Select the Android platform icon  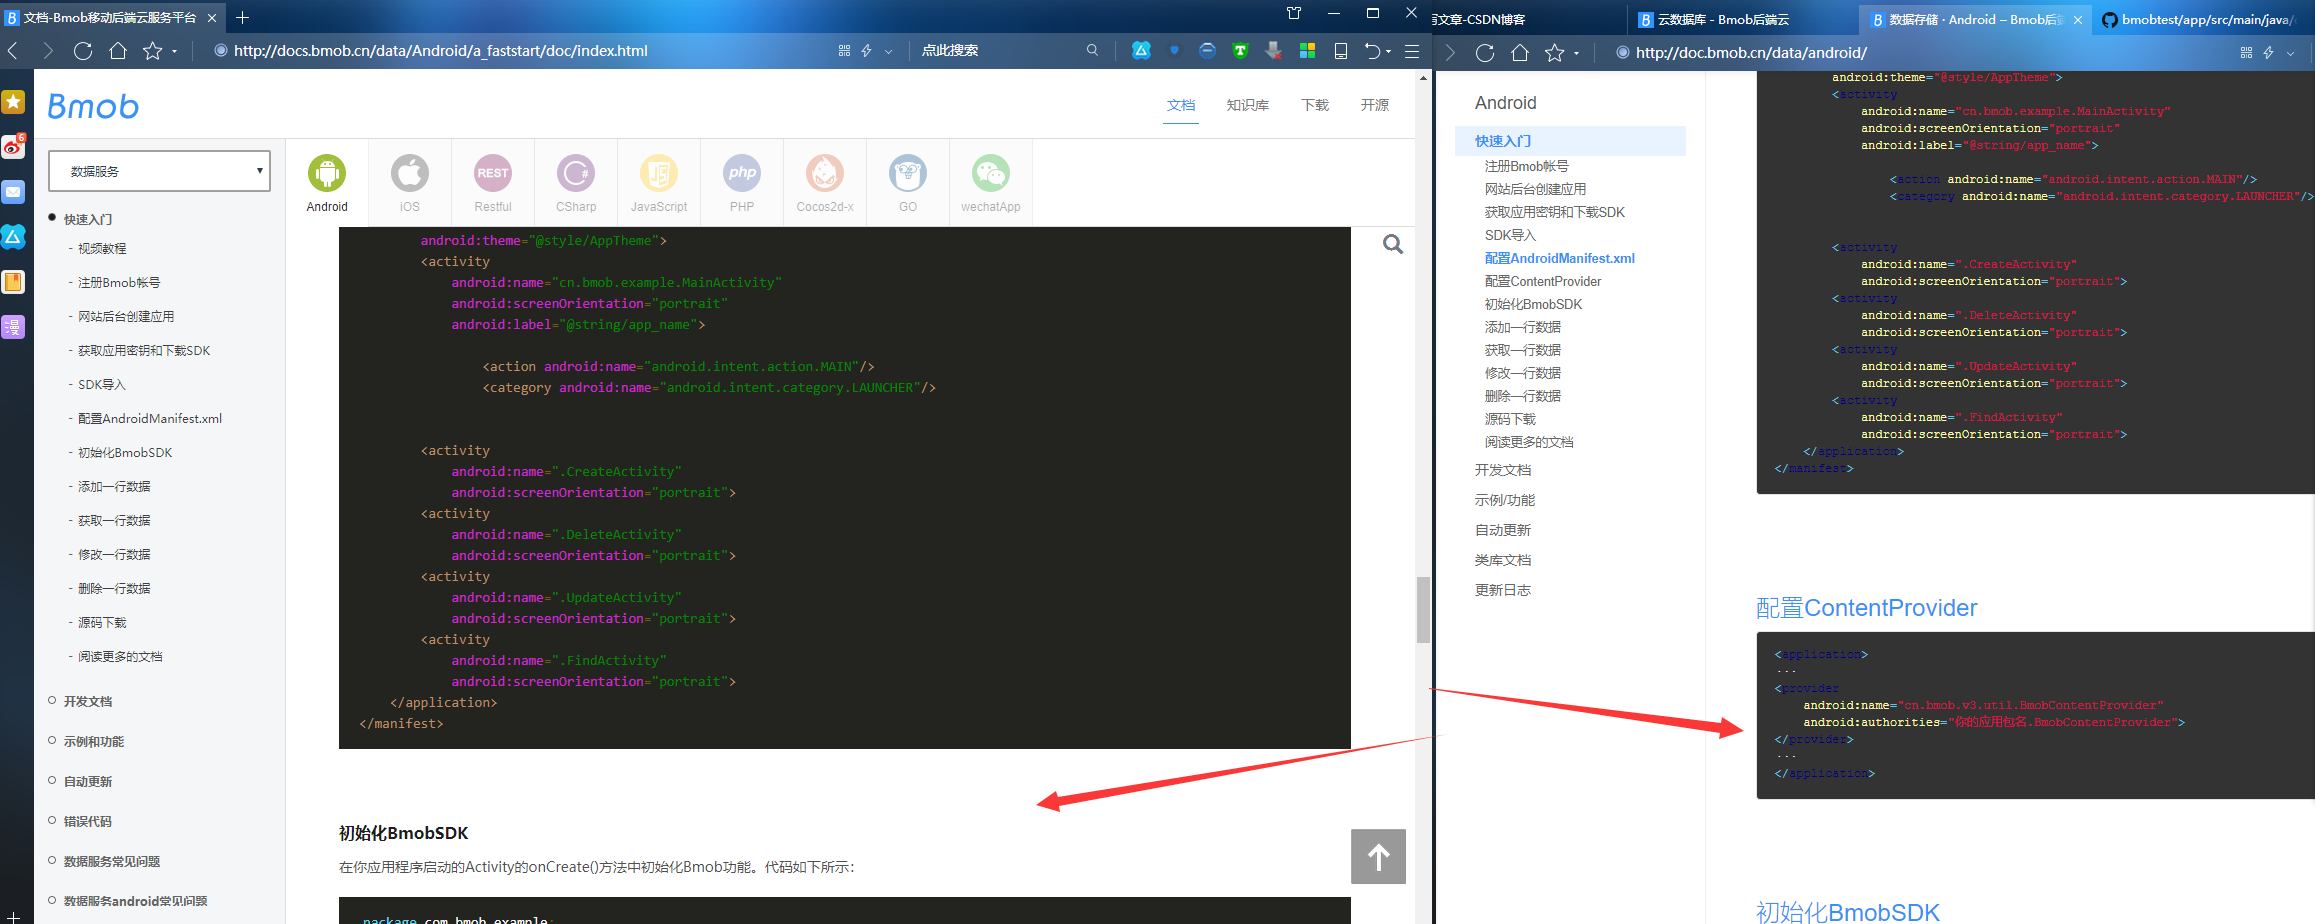click(x=327, y=173)
